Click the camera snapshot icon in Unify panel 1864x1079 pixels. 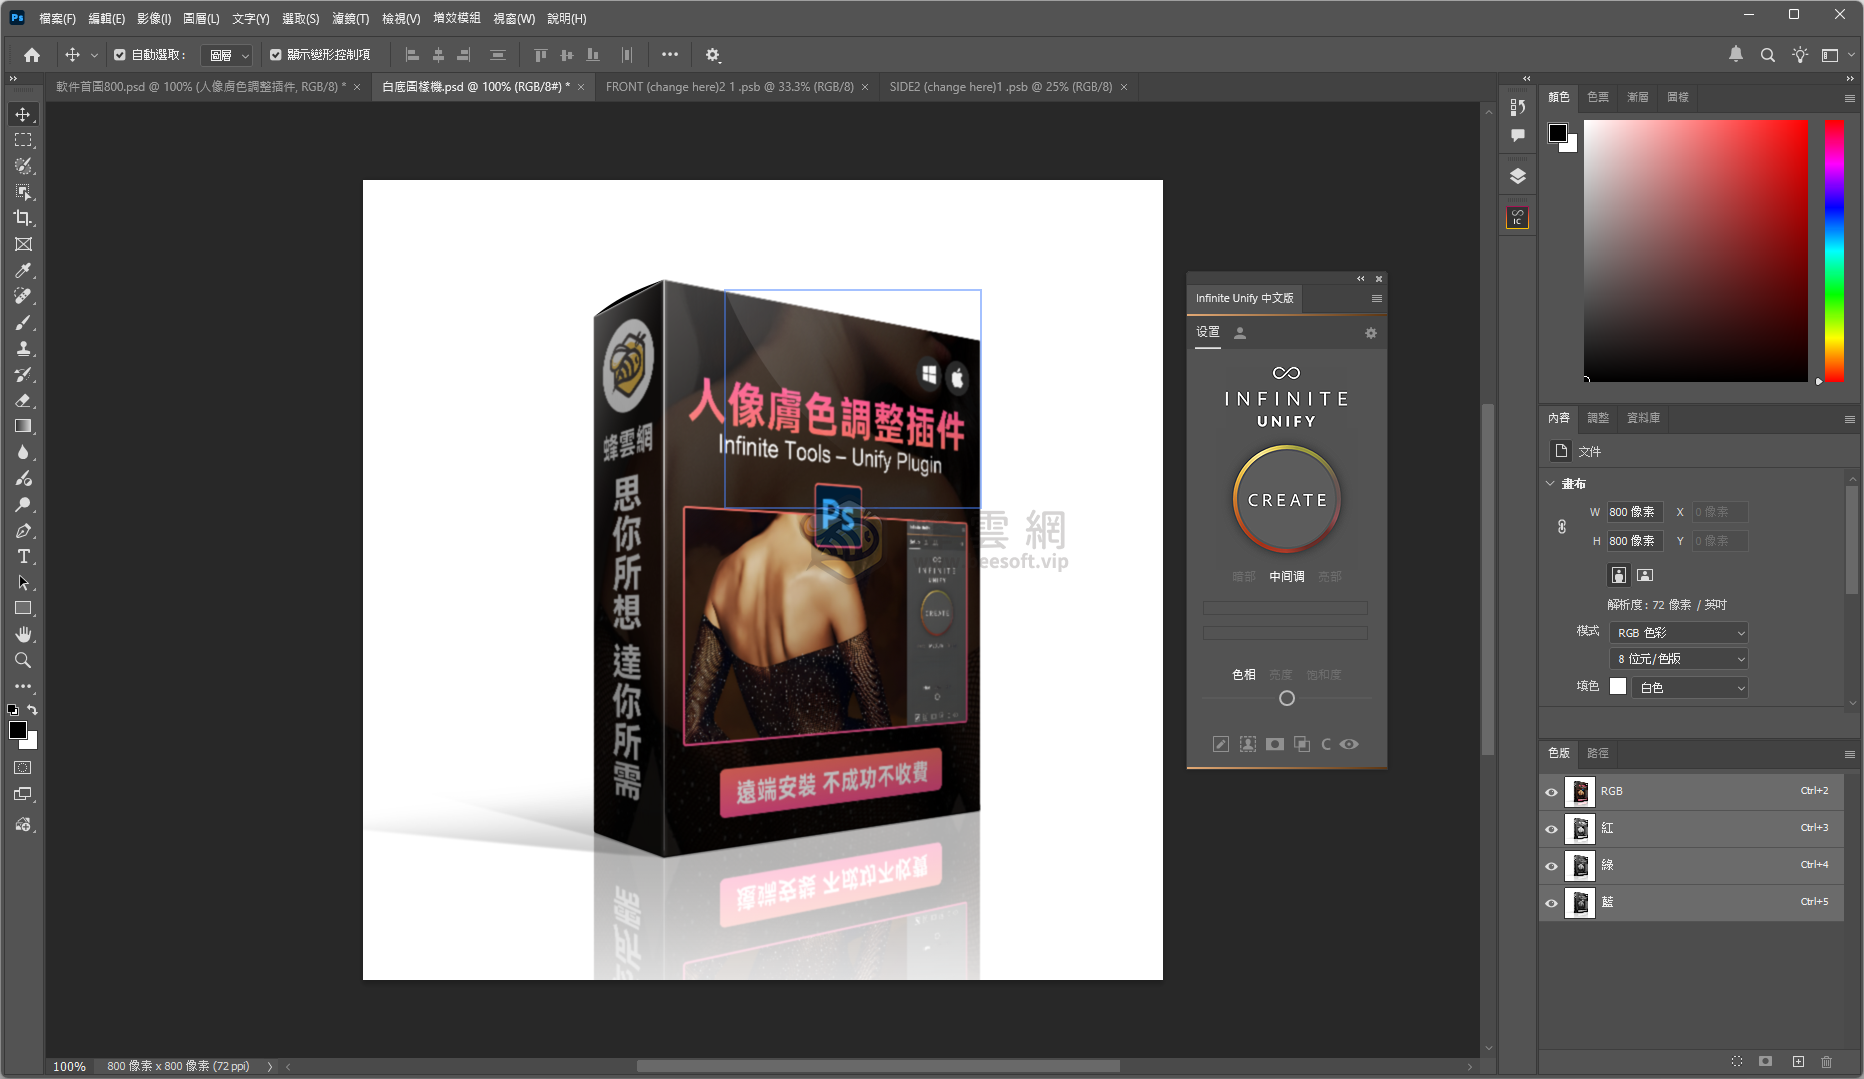click(x=1275, y=744)
